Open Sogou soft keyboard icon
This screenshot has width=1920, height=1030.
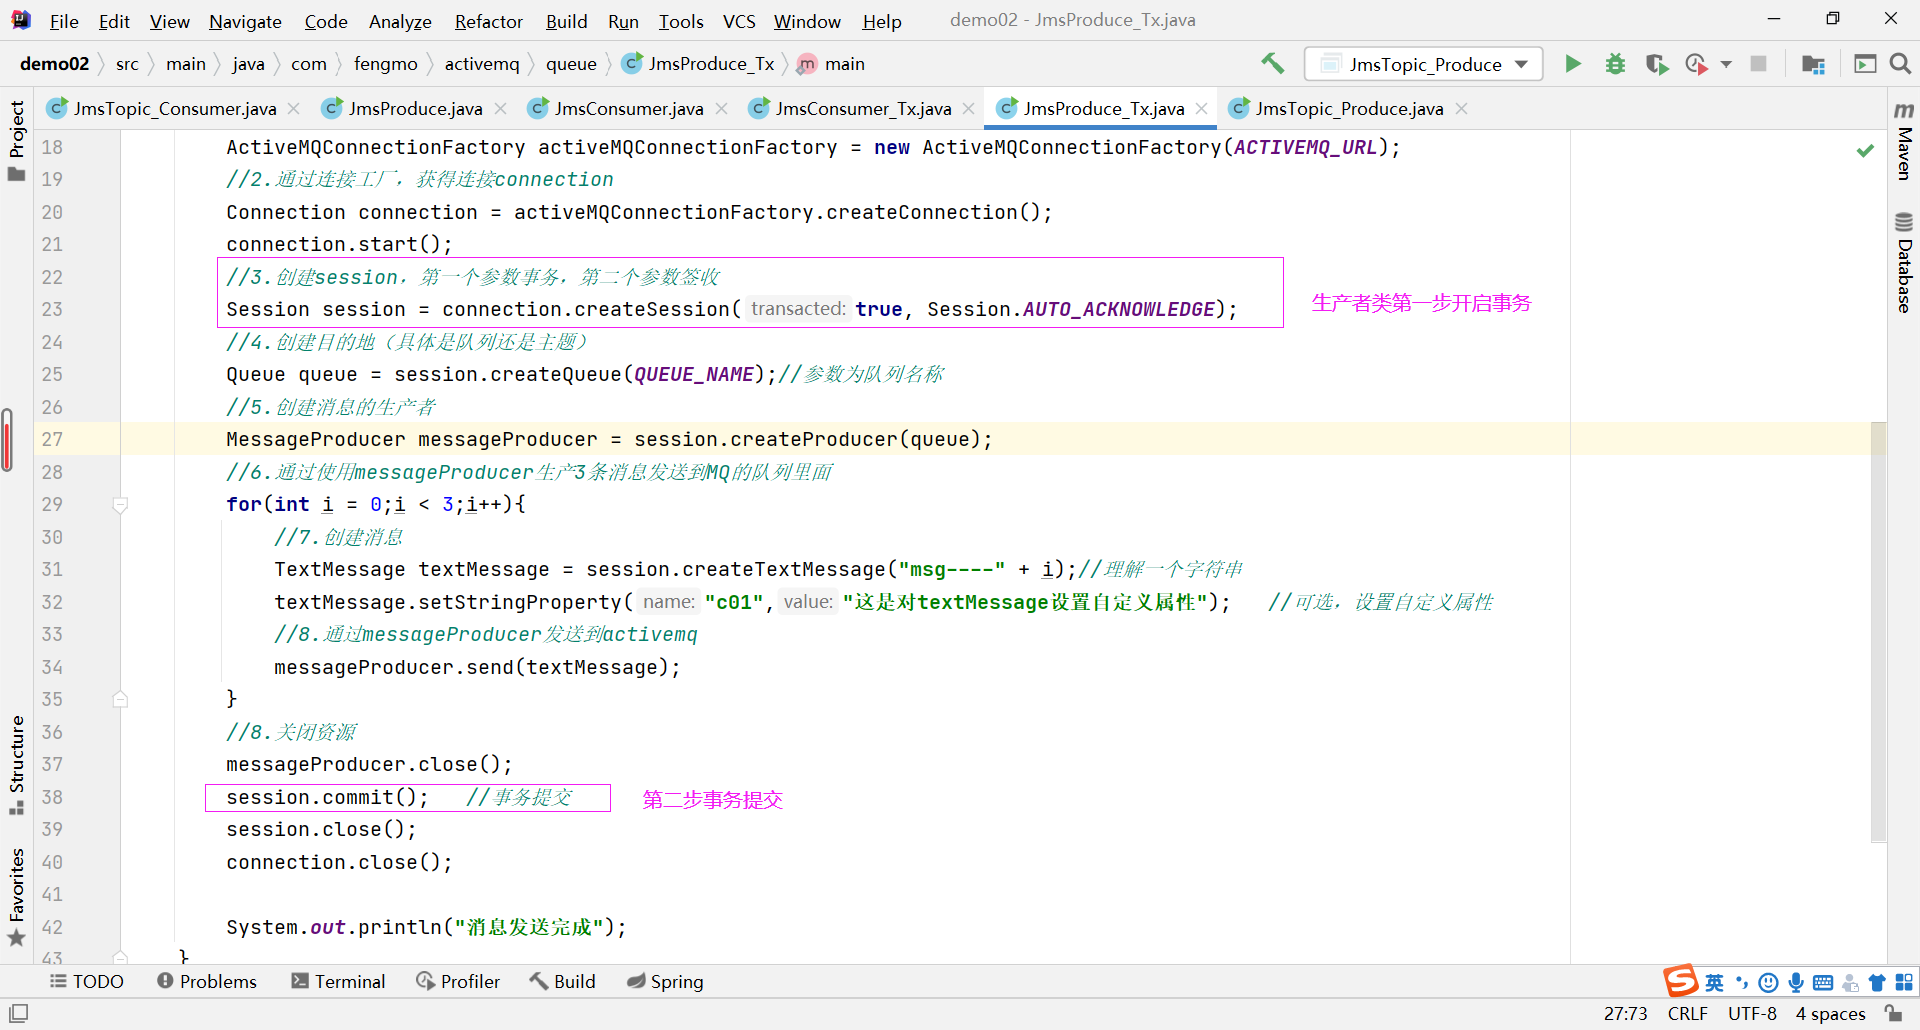(1823, 982)
